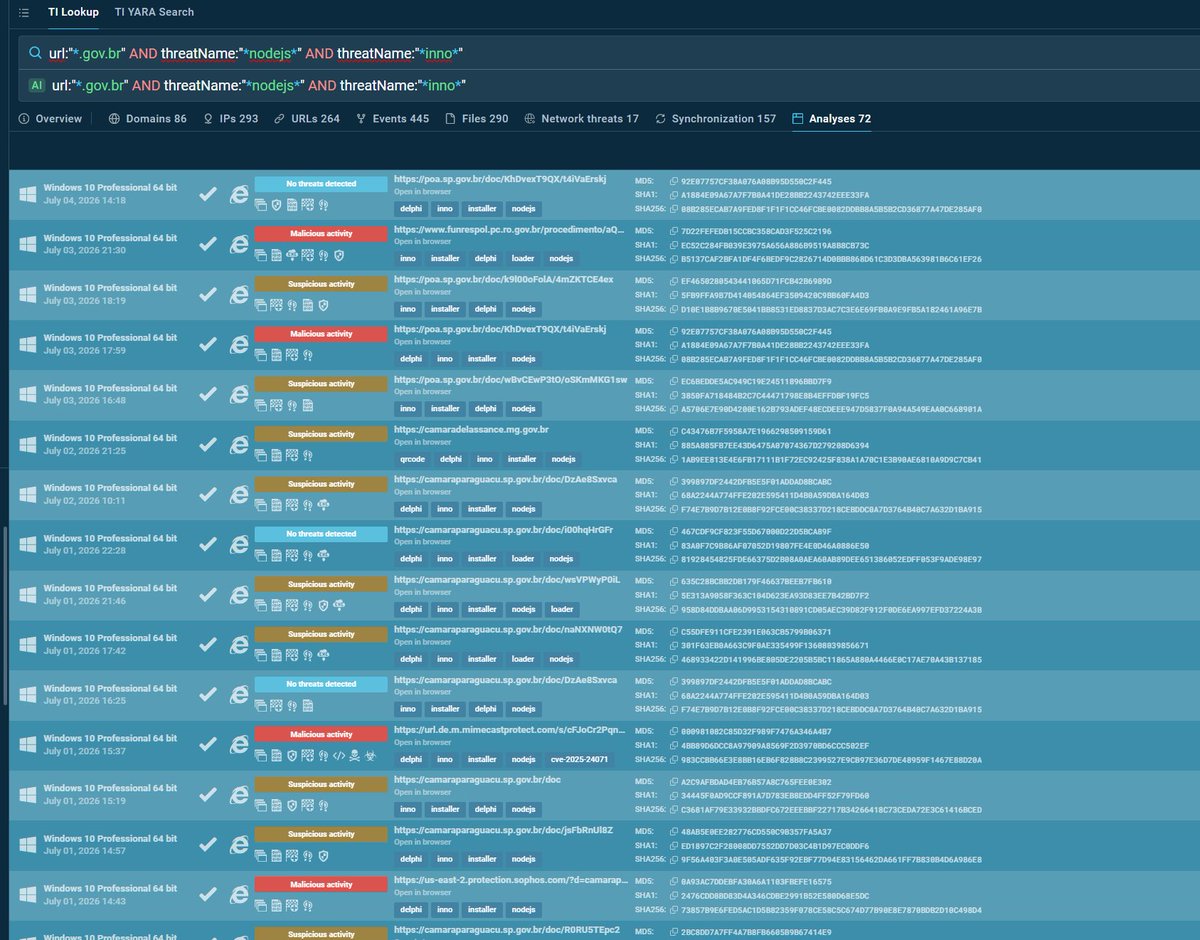Copy MD5 icon in July 01 16:25 row

(x=674, y=682)
